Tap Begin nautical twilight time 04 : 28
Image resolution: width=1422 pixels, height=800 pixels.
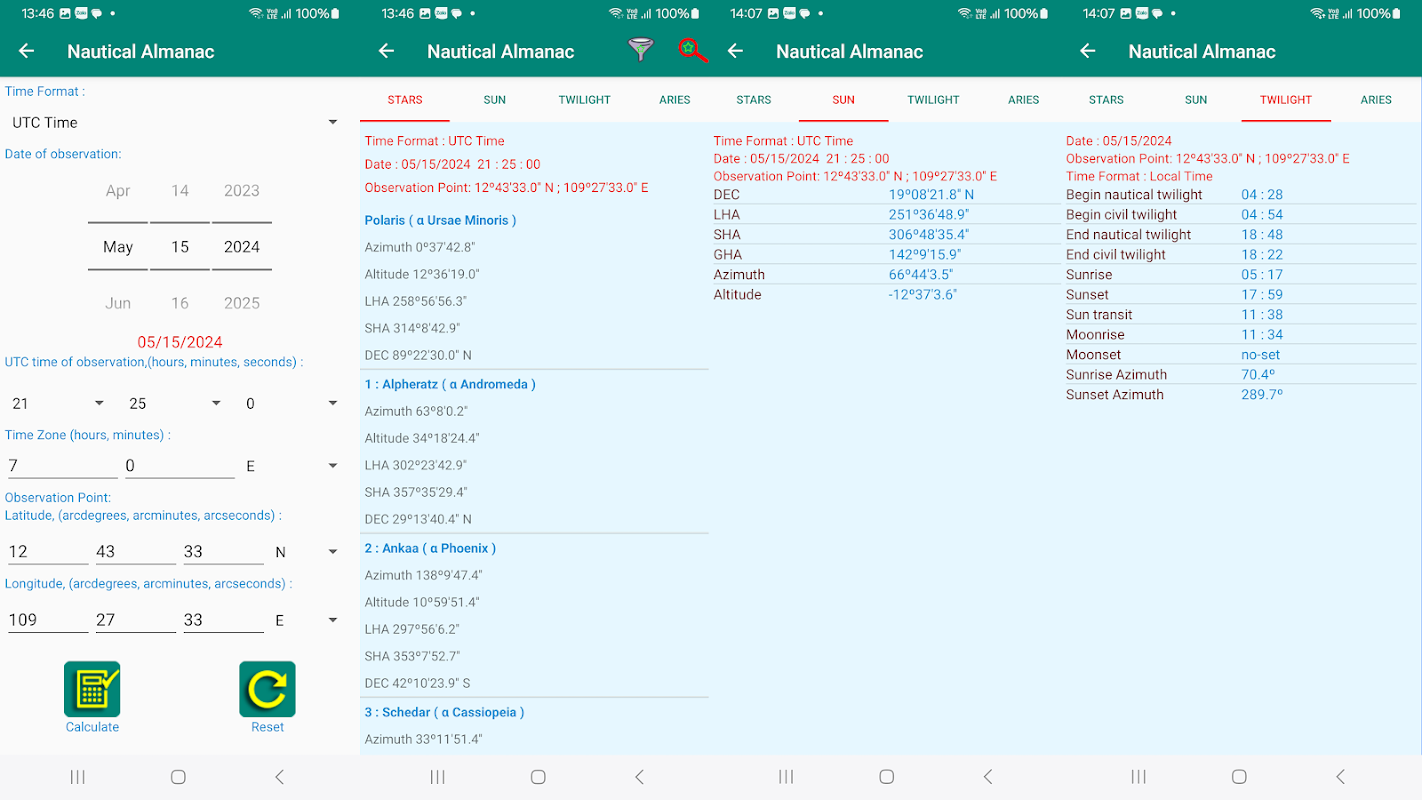1262,195
